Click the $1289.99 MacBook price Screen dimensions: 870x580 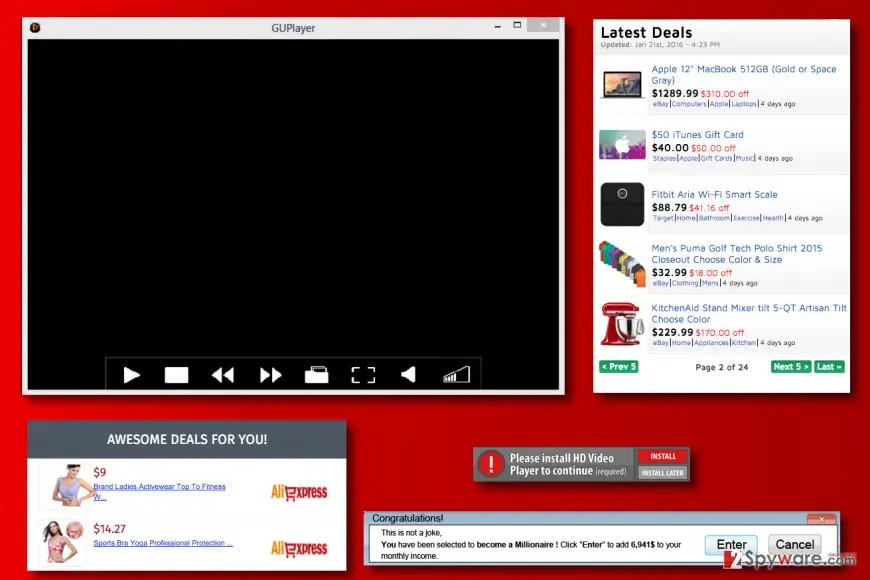[x=675, y=93]
